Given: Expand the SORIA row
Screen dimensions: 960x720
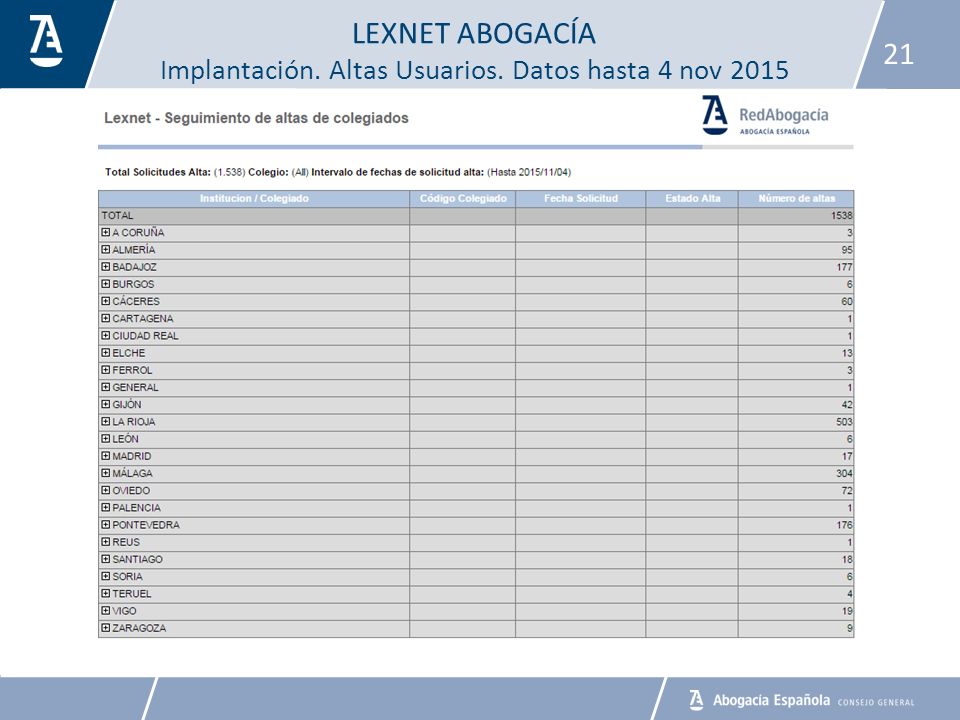Looking at the screenshot, I should coord(106,576).
